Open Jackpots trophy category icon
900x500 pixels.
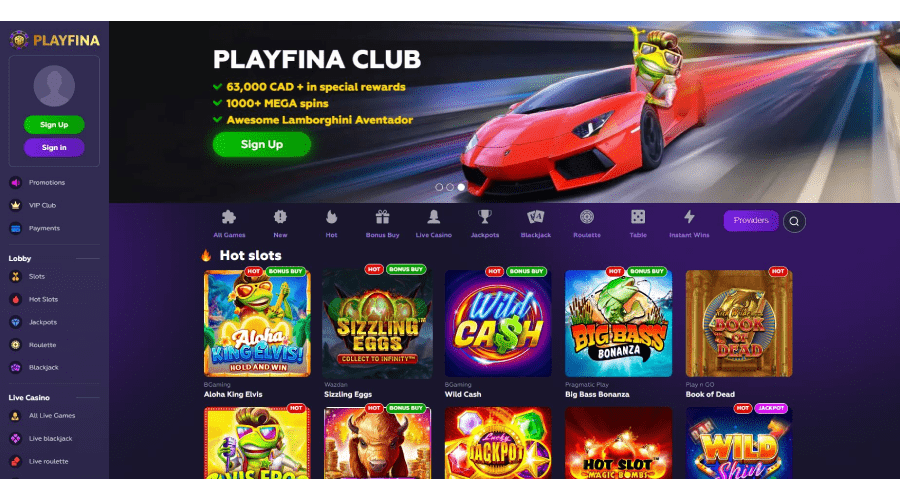click(x=484, y=217)
